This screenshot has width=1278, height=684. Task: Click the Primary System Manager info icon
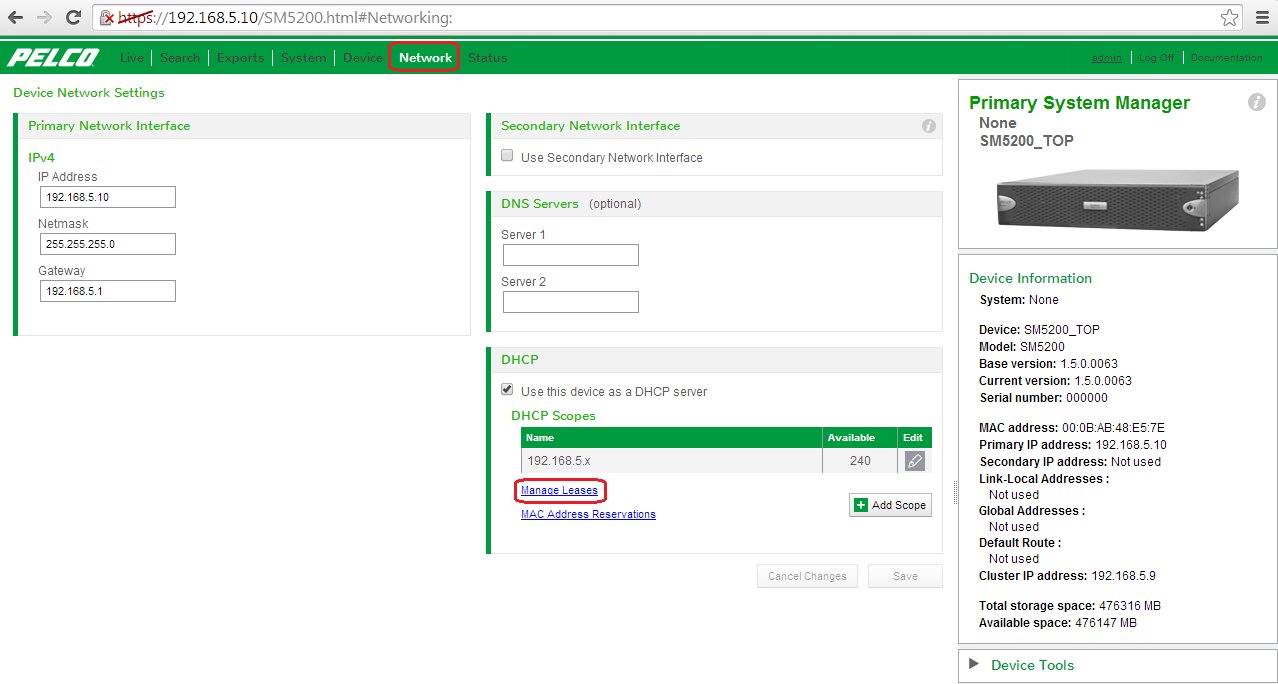point(1256,103)
